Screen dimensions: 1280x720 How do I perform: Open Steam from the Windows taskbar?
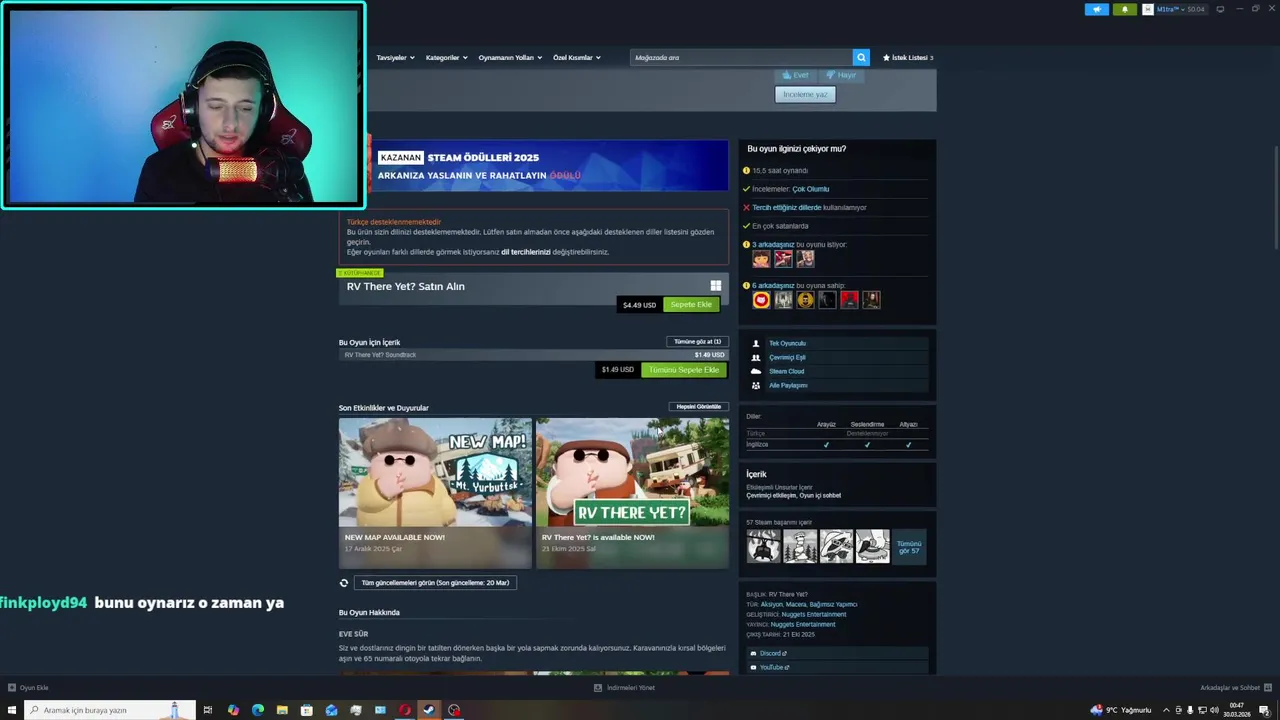point(429,710)
